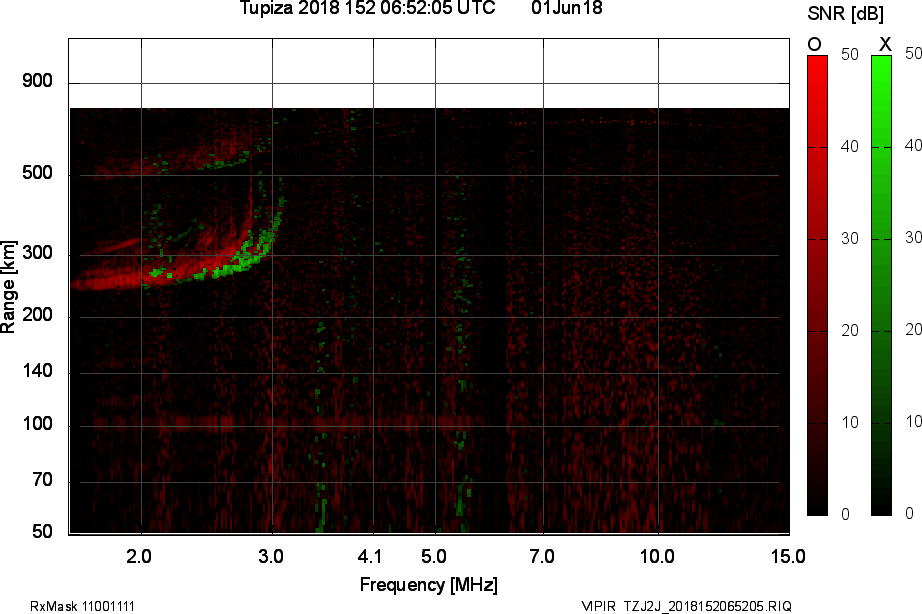Image resolution: width=922 pixels, height=614 pixels.
Task: Click the 0 dB label on O scale
Action: pos(846,515)
